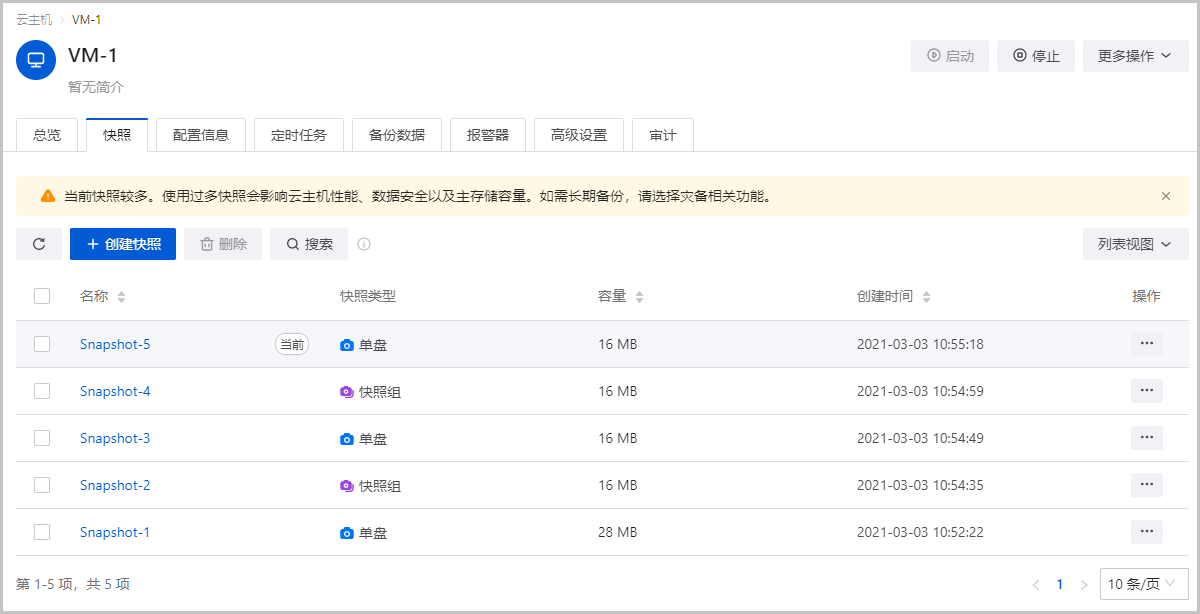Click the info icon beside the search button
The width and height of the screenshot is (1200, 614).
point(364,243)
